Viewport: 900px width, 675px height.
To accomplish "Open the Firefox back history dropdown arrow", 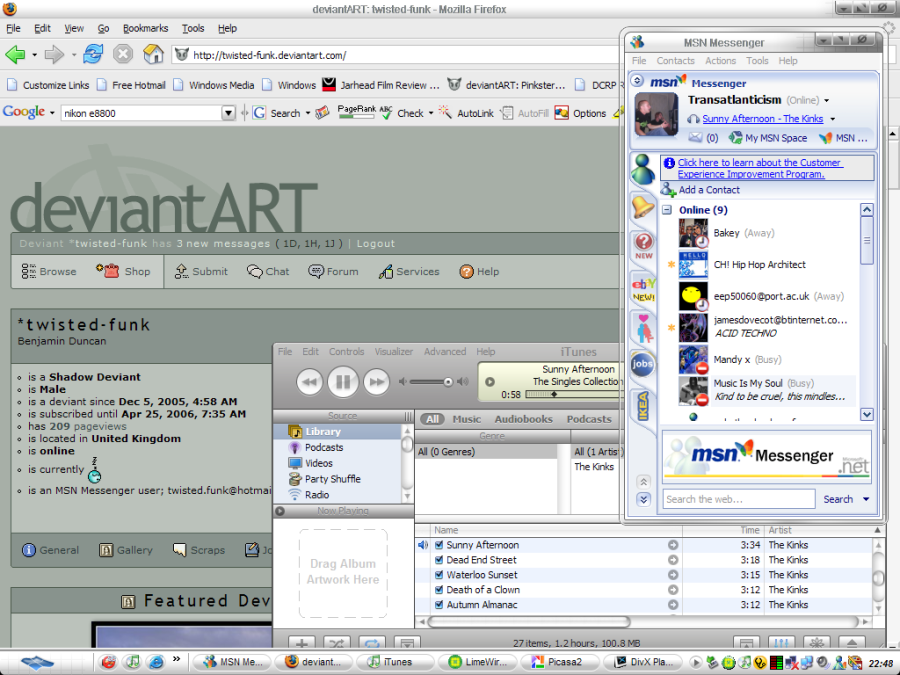I will pos(34,55).
